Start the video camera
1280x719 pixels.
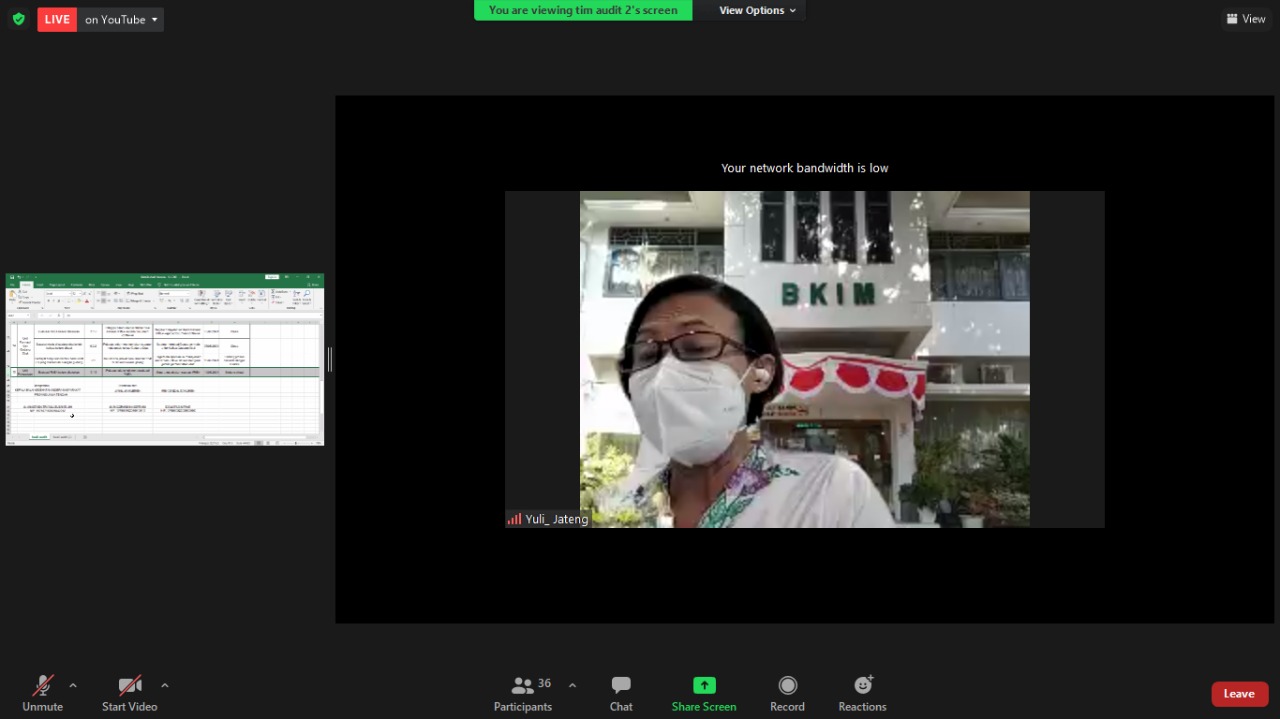pyautogui.click(x=129, y=692)
